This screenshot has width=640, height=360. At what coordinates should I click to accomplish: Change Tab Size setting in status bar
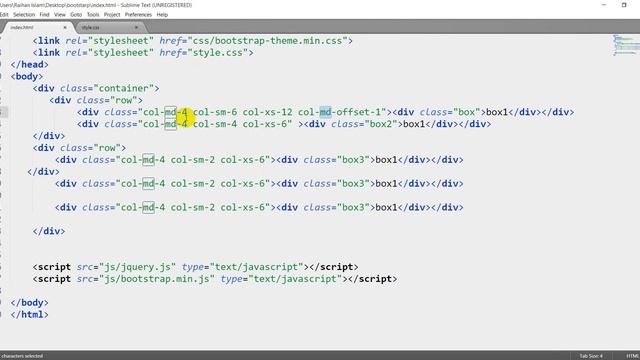click(x=591, y=356)
